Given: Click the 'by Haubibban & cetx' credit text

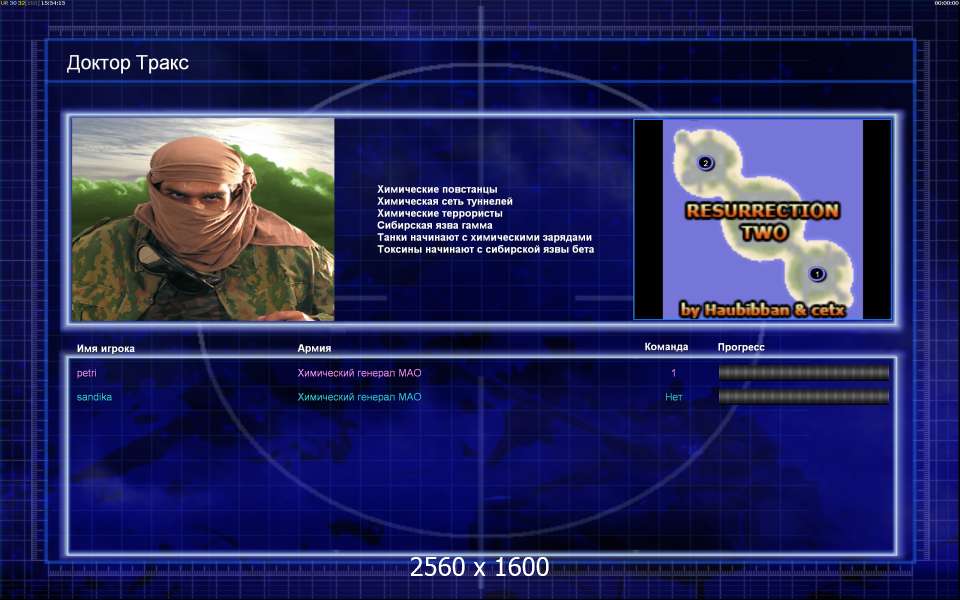Looking at the screenshot, I should tap(763, 310).
